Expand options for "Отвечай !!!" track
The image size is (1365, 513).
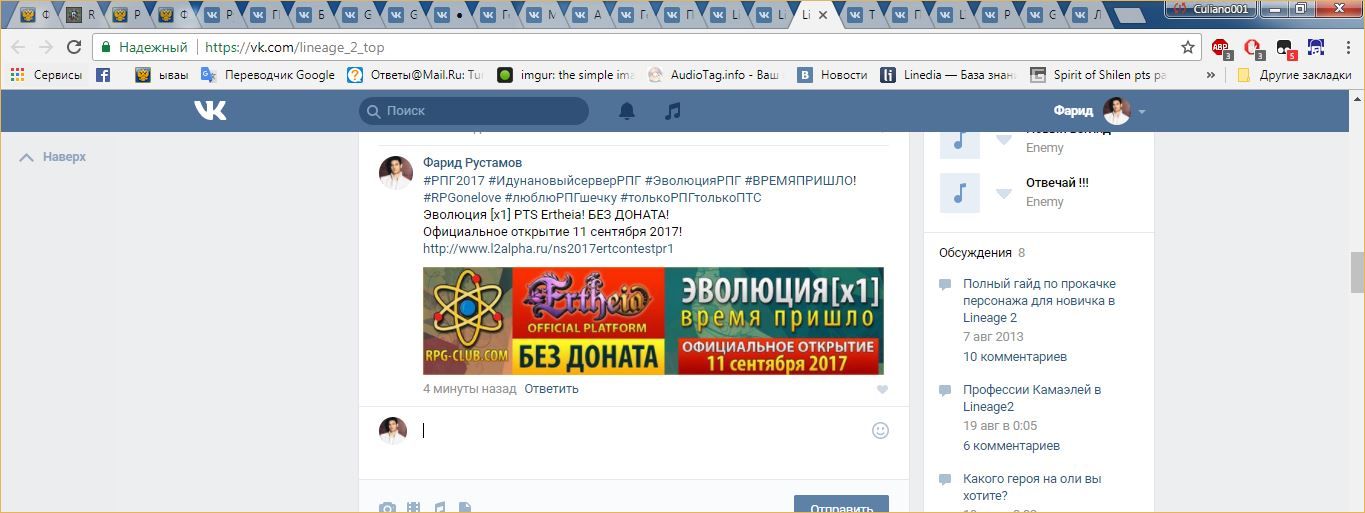1004,194
